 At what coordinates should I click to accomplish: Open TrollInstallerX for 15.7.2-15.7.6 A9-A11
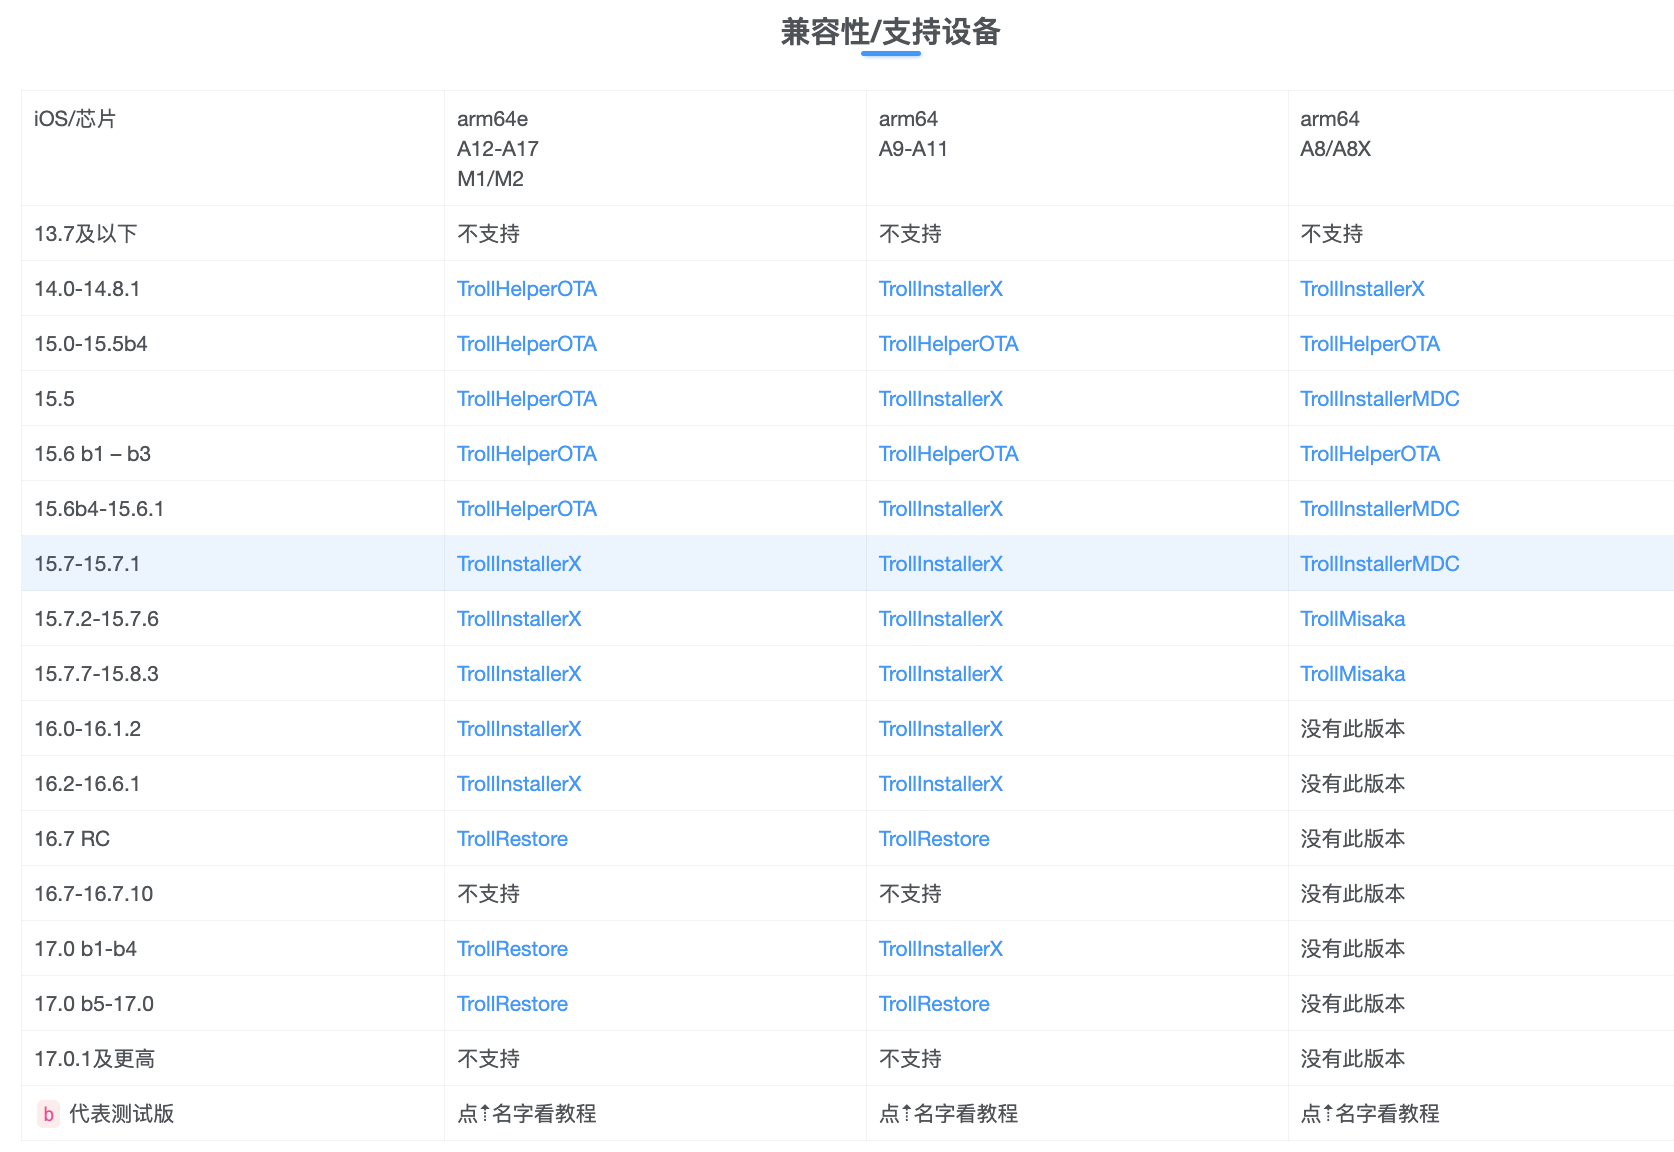940,619
